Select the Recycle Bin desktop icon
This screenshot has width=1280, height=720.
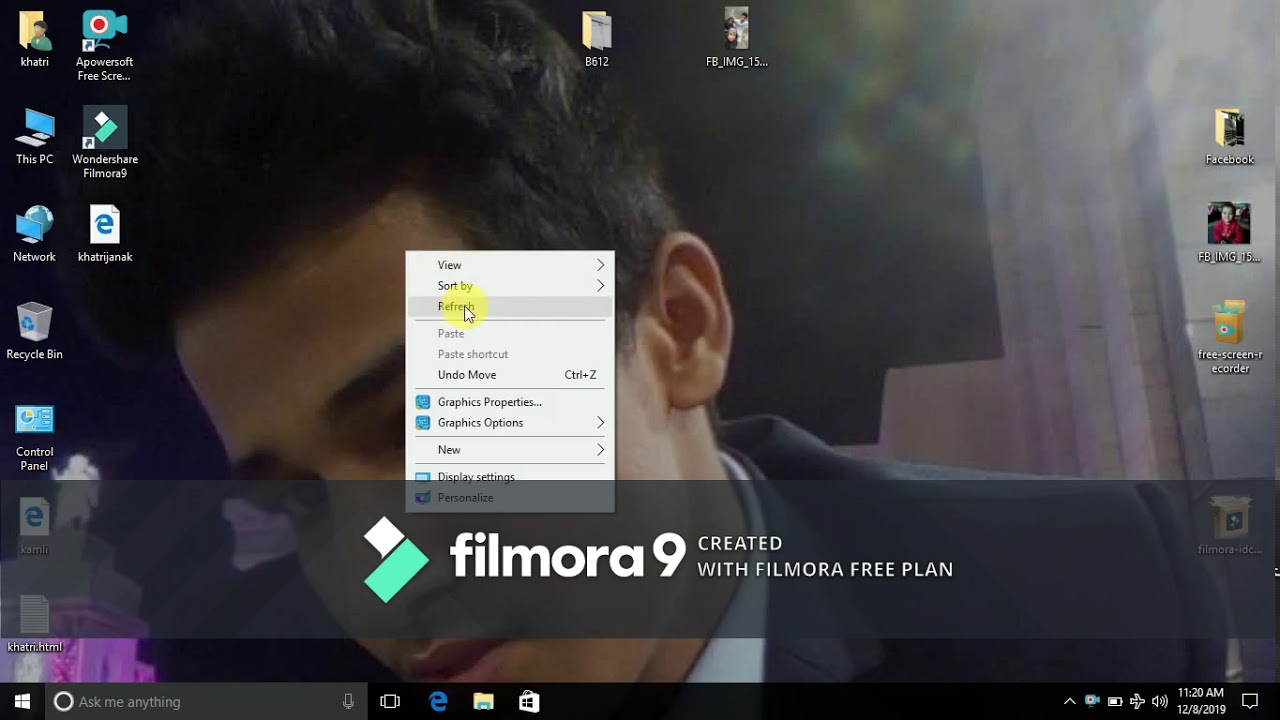[34, 331]
